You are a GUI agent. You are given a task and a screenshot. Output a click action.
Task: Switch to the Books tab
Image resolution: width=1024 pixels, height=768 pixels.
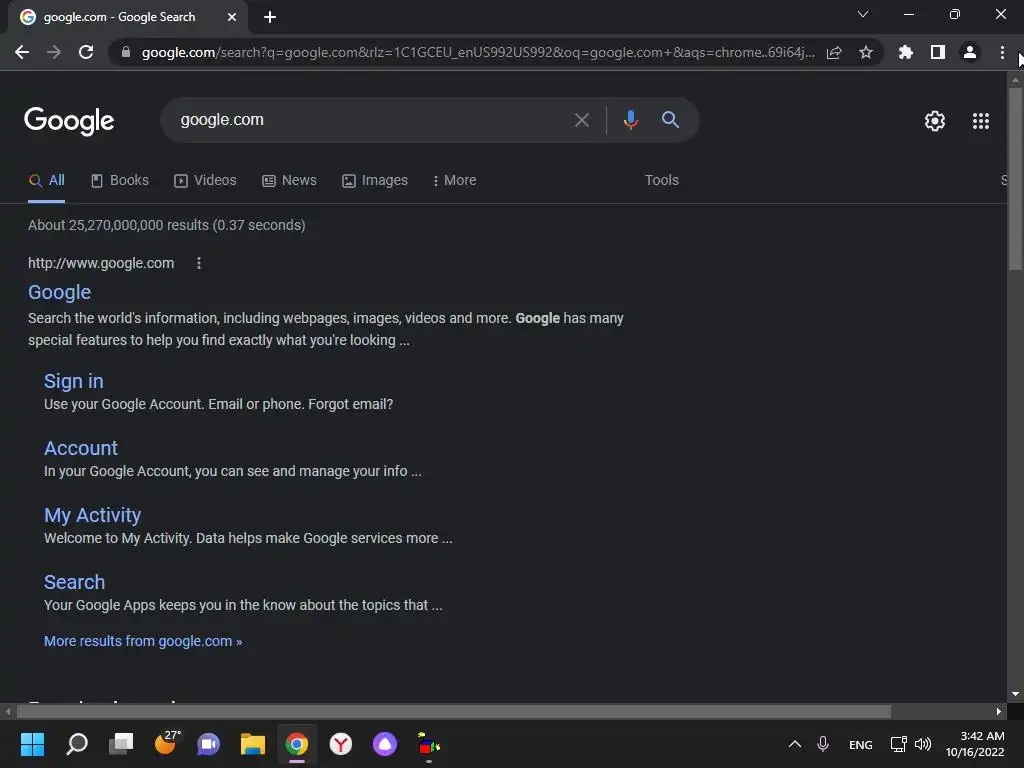click(x=120, y=180)
